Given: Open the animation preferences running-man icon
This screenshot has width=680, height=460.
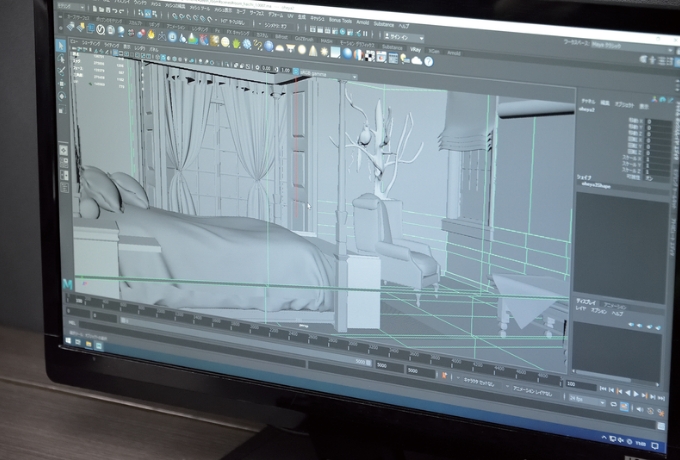Looking at the screenshot, I should pos(660,413).
